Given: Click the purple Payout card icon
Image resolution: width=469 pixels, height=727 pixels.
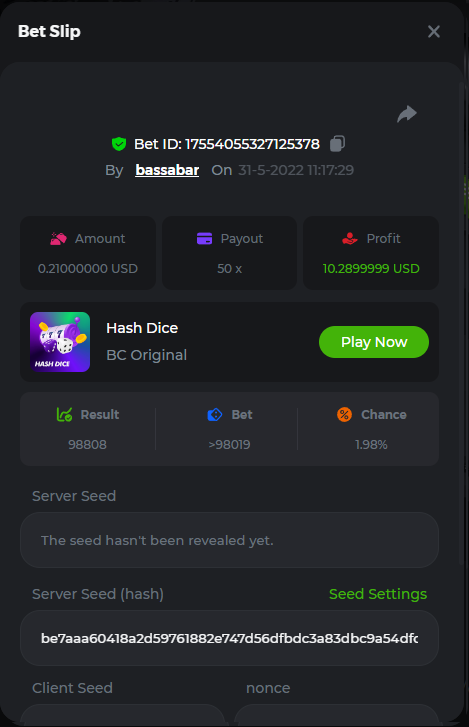Looking at the screenshot, I should pyautogui.click(x=204, y=238).
